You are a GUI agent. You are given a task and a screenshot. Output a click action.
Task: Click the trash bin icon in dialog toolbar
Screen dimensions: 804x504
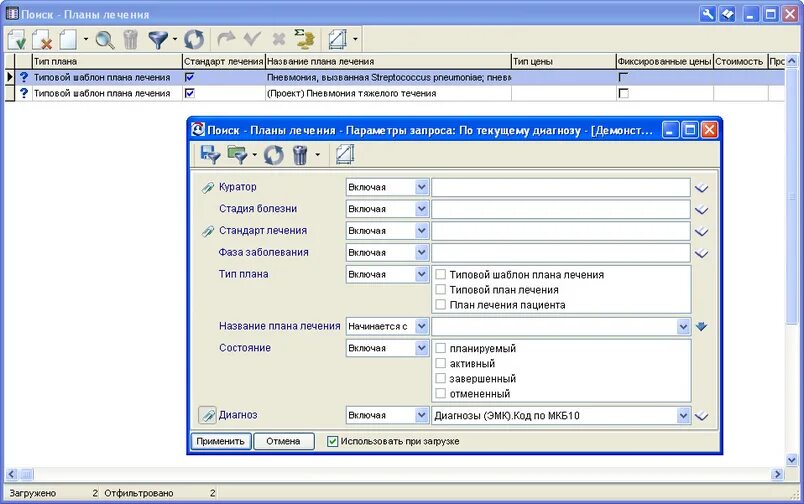click(x=300, y=154)
